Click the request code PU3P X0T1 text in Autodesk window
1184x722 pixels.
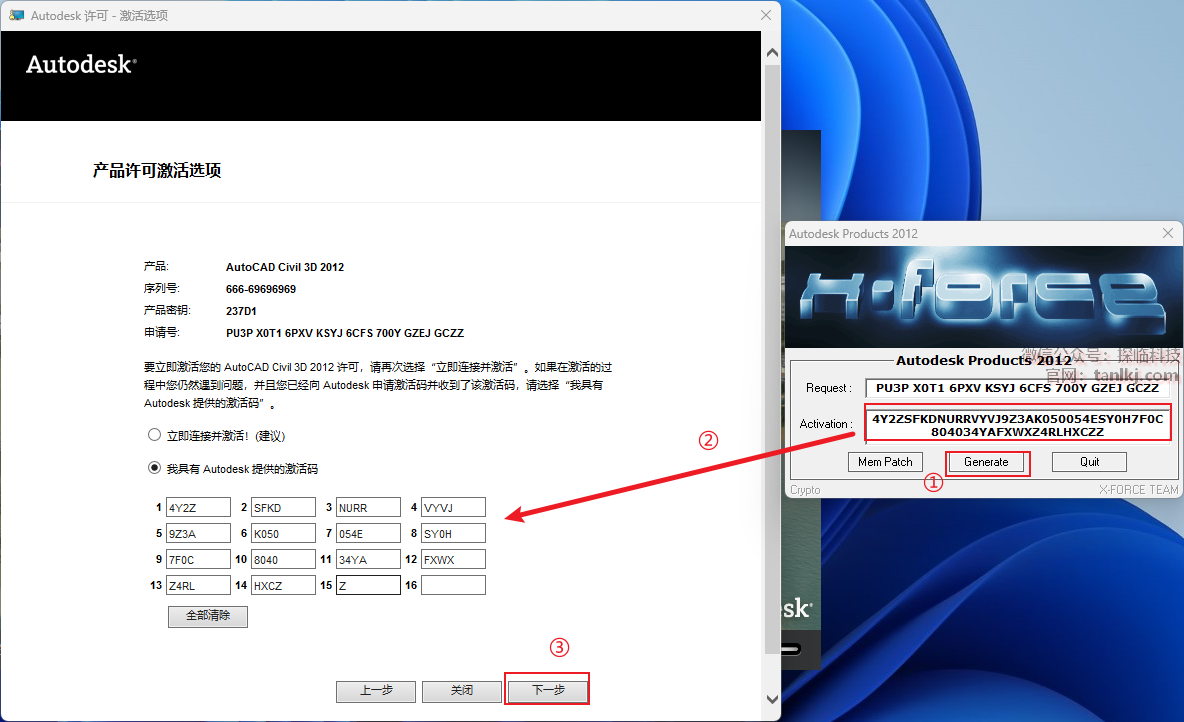click(x=345, y=333)
